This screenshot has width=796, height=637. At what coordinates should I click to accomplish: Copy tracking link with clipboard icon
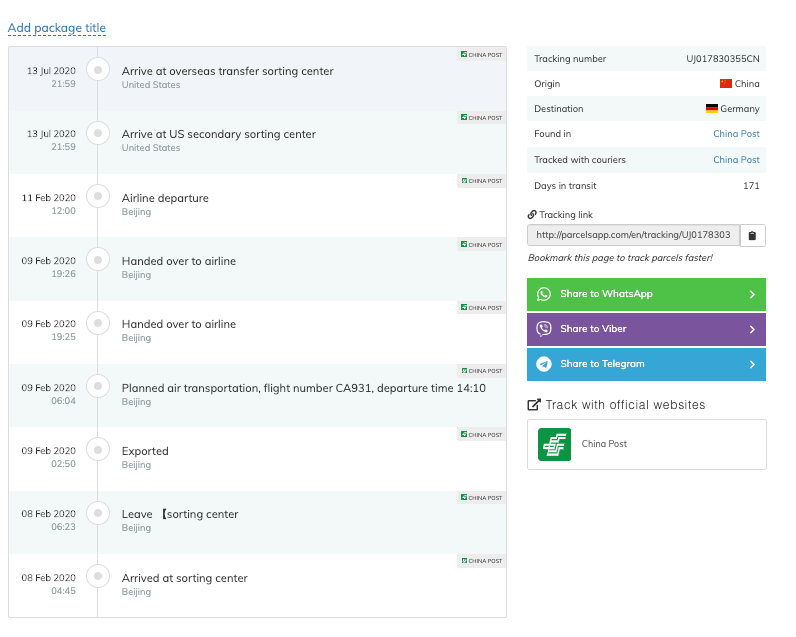(x=752, y=236)
